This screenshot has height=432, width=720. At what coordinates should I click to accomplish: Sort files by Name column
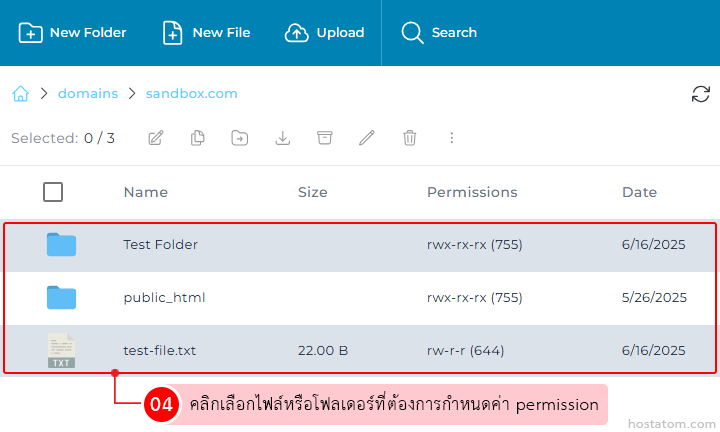(x=145, y=192)
